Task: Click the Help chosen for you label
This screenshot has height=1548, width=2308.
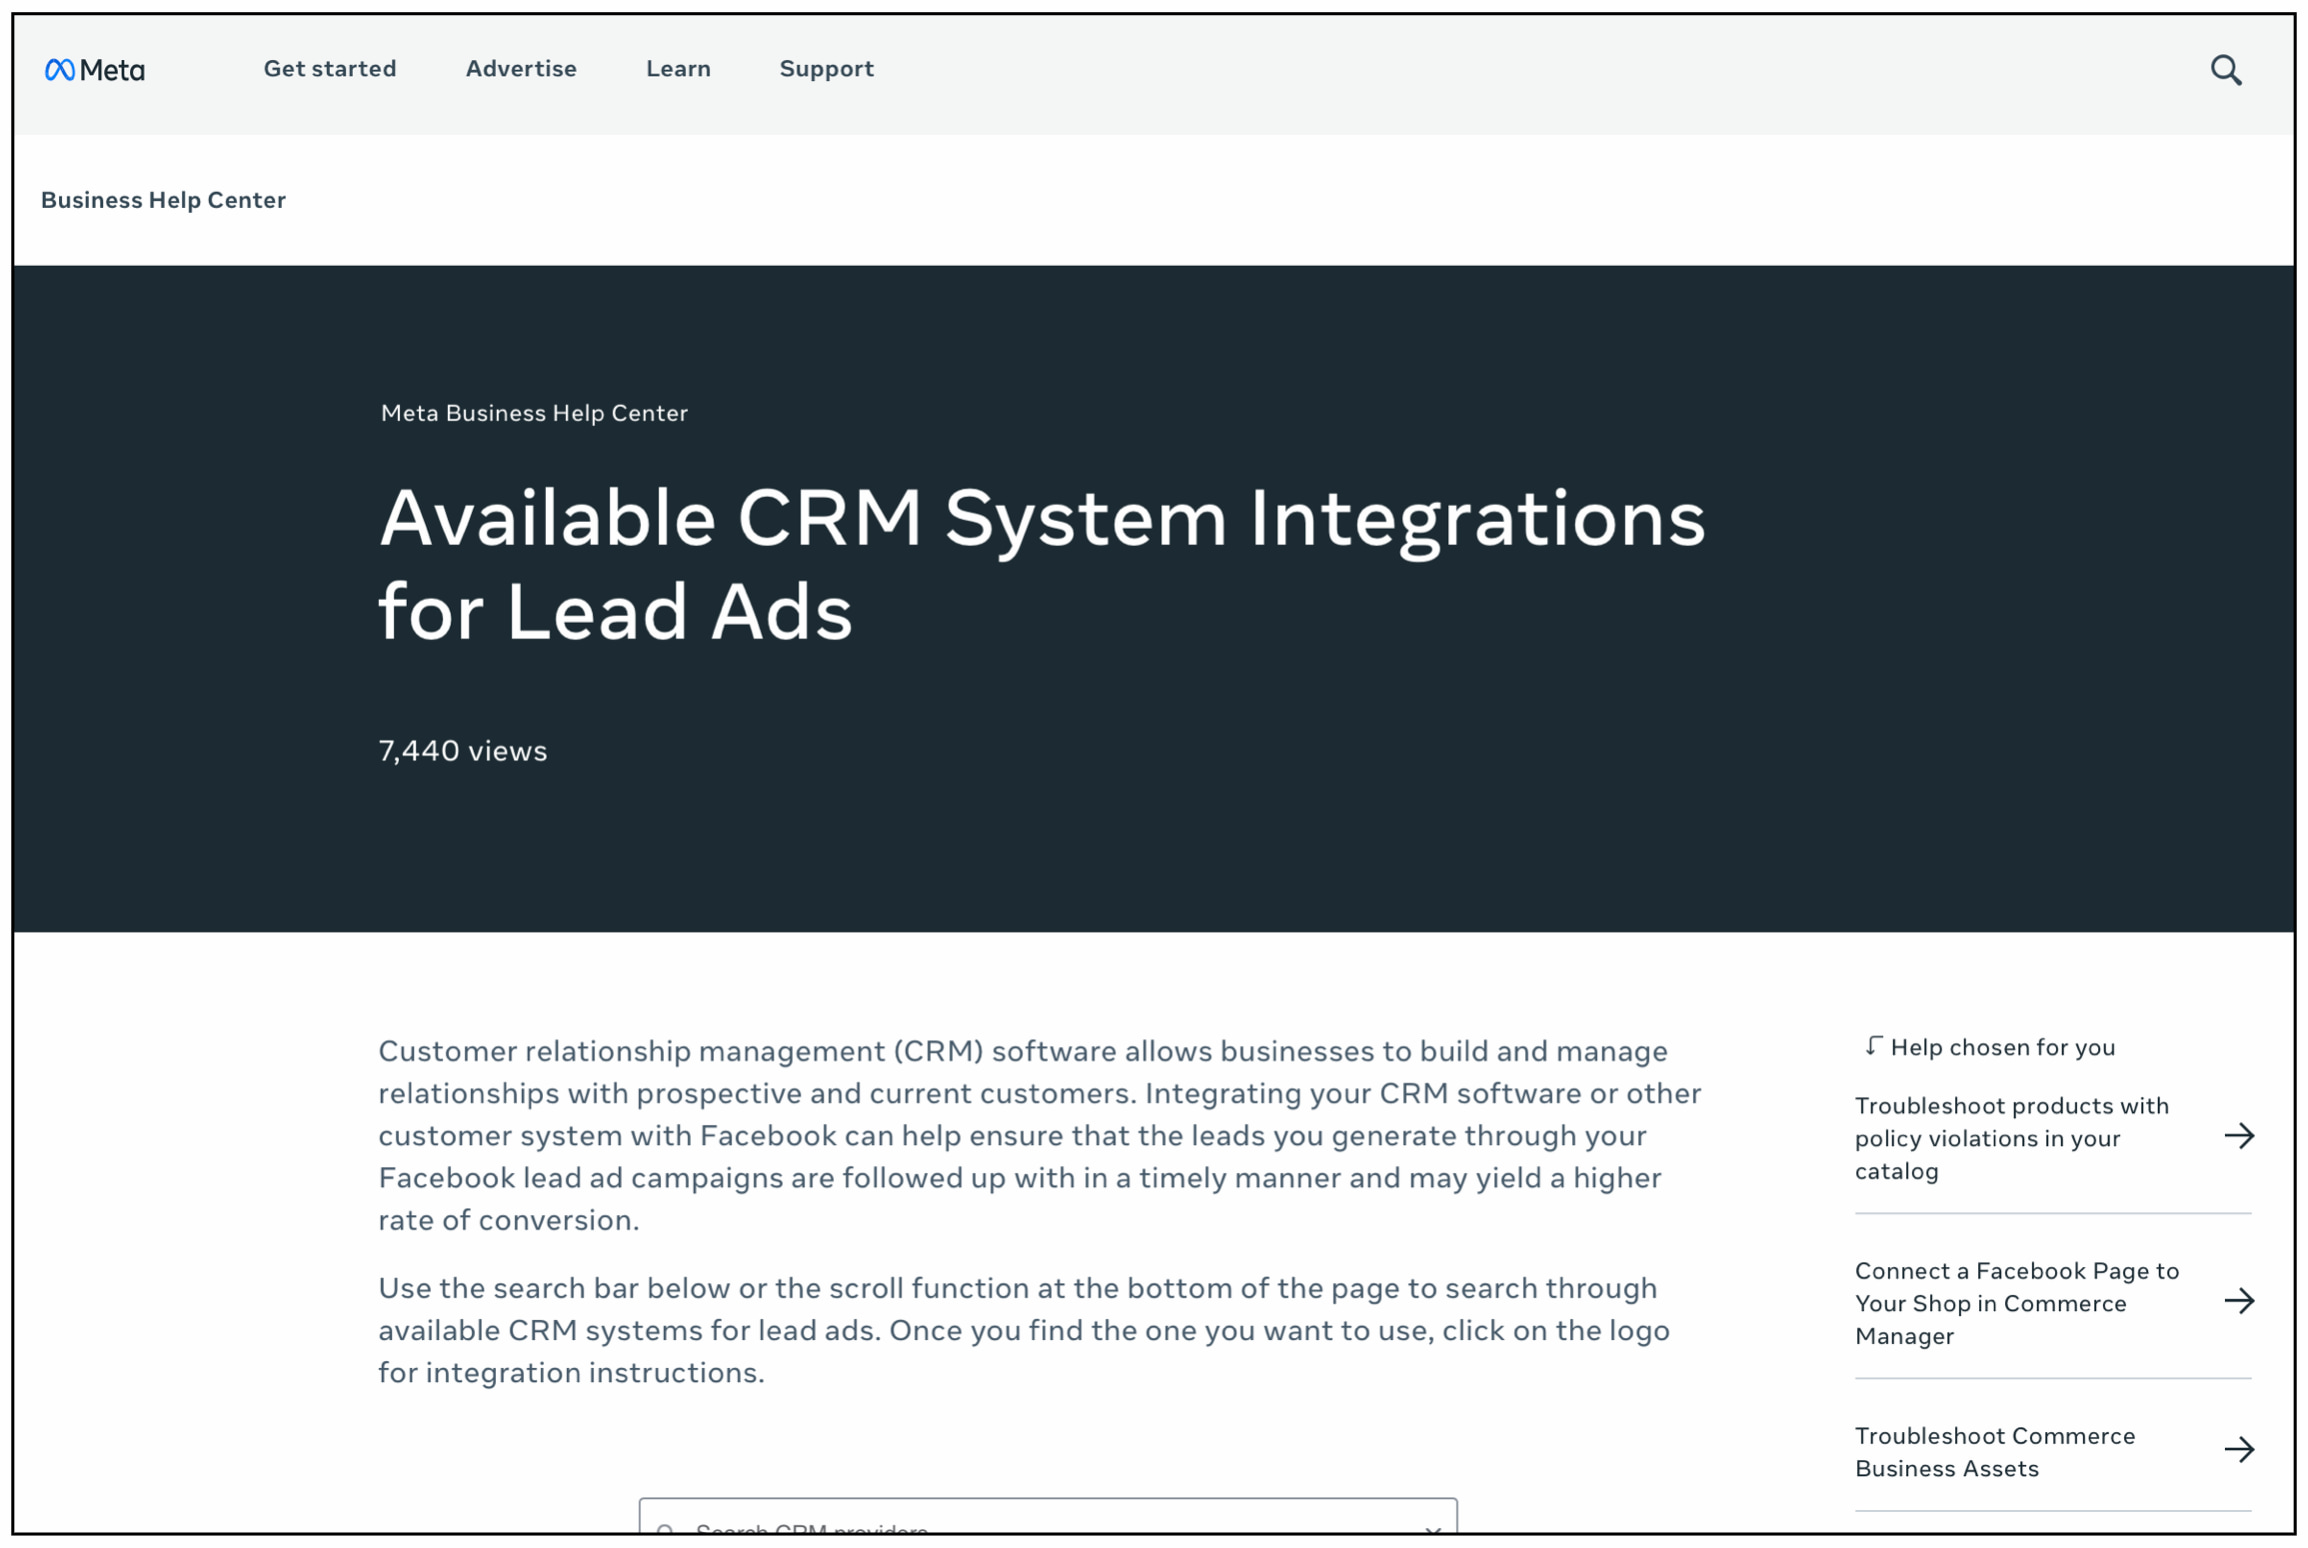Action: point(2003,1047)
